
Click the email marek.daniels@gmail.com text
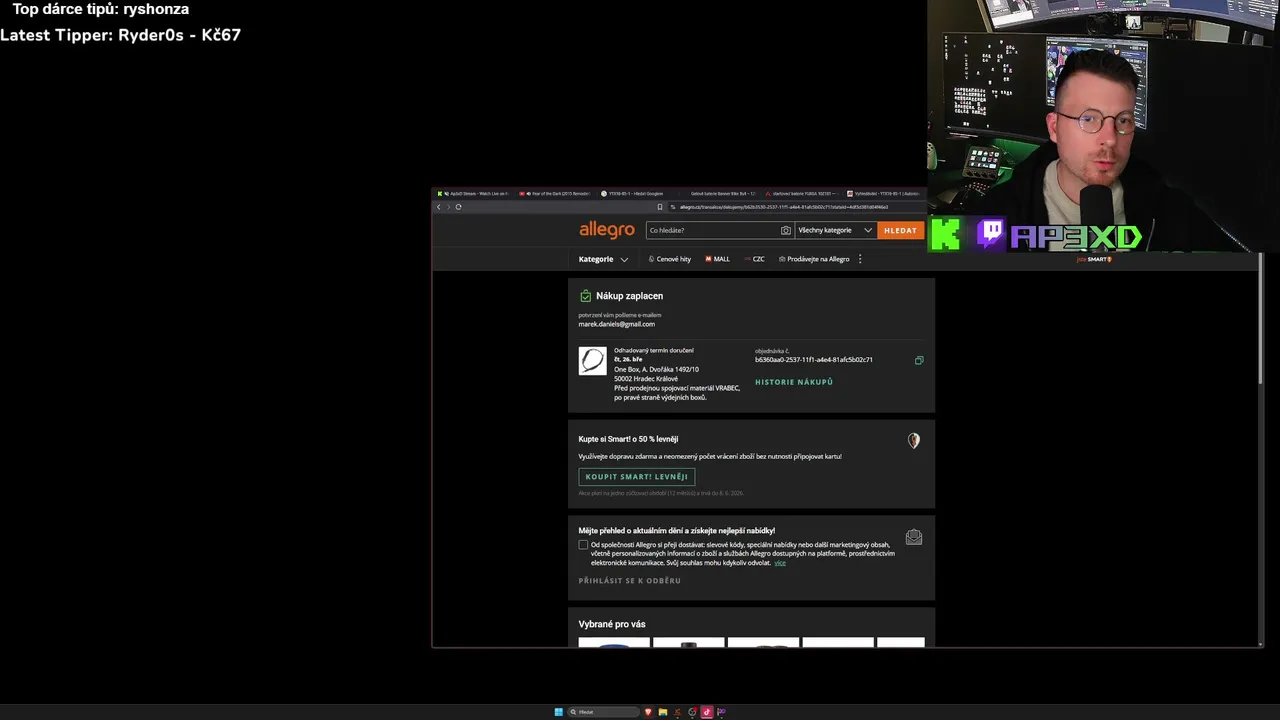coord(616,324)
